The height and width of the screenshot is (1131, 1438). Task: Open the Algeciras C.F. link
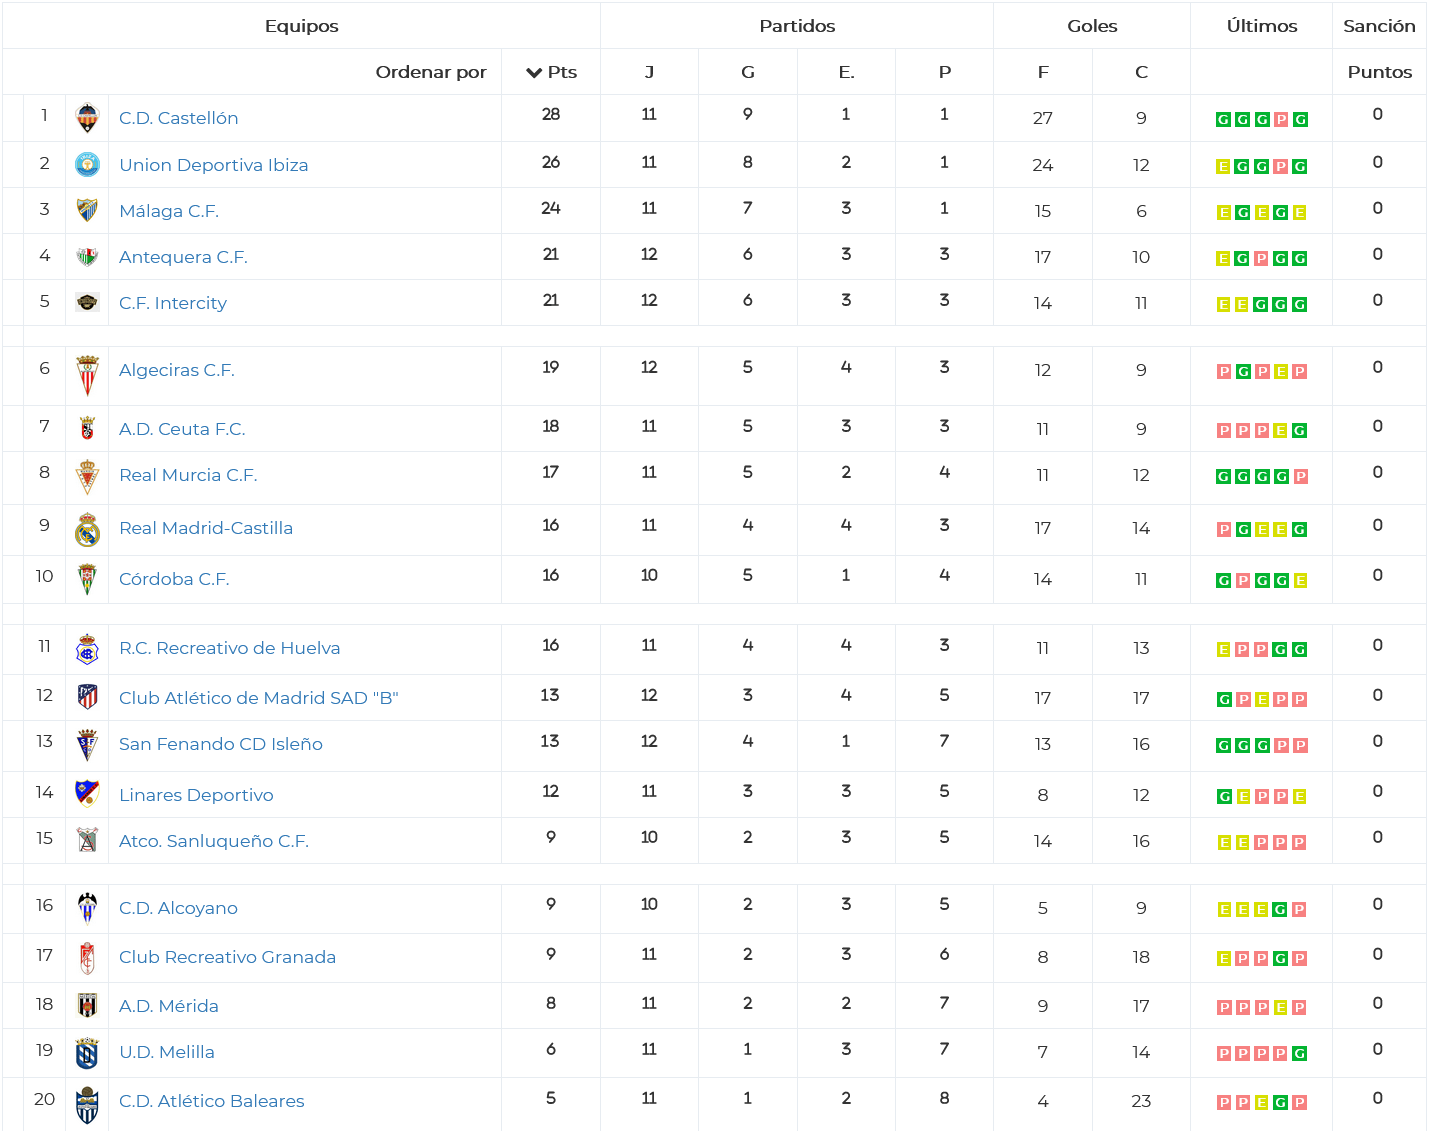pyautogui.click(x=177, y=370)
